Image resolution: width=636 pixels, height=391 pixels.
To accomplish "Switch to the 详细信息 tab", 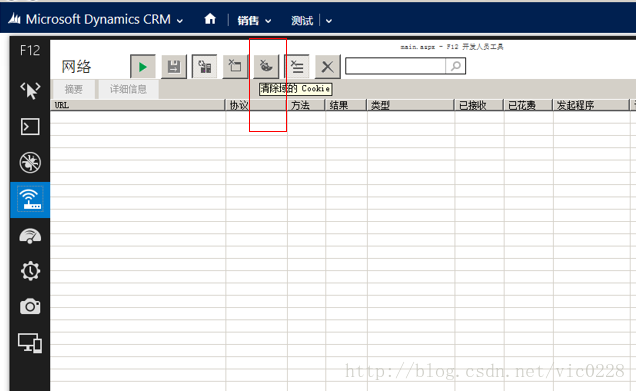I will coord(128,89).
